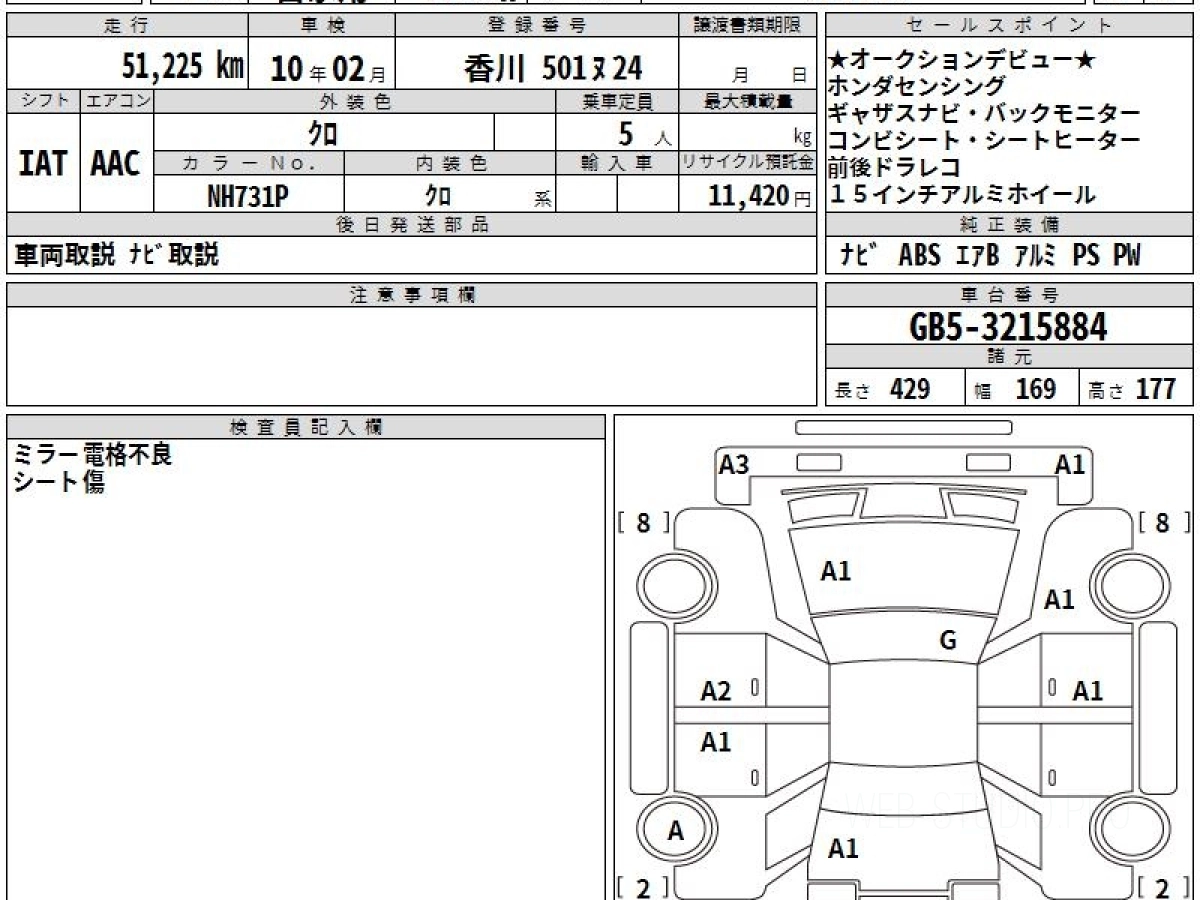Click the A2 damage mark on door
This screenshot has width=1200, height=900.
pyautogui.click(x=716, y=691)
